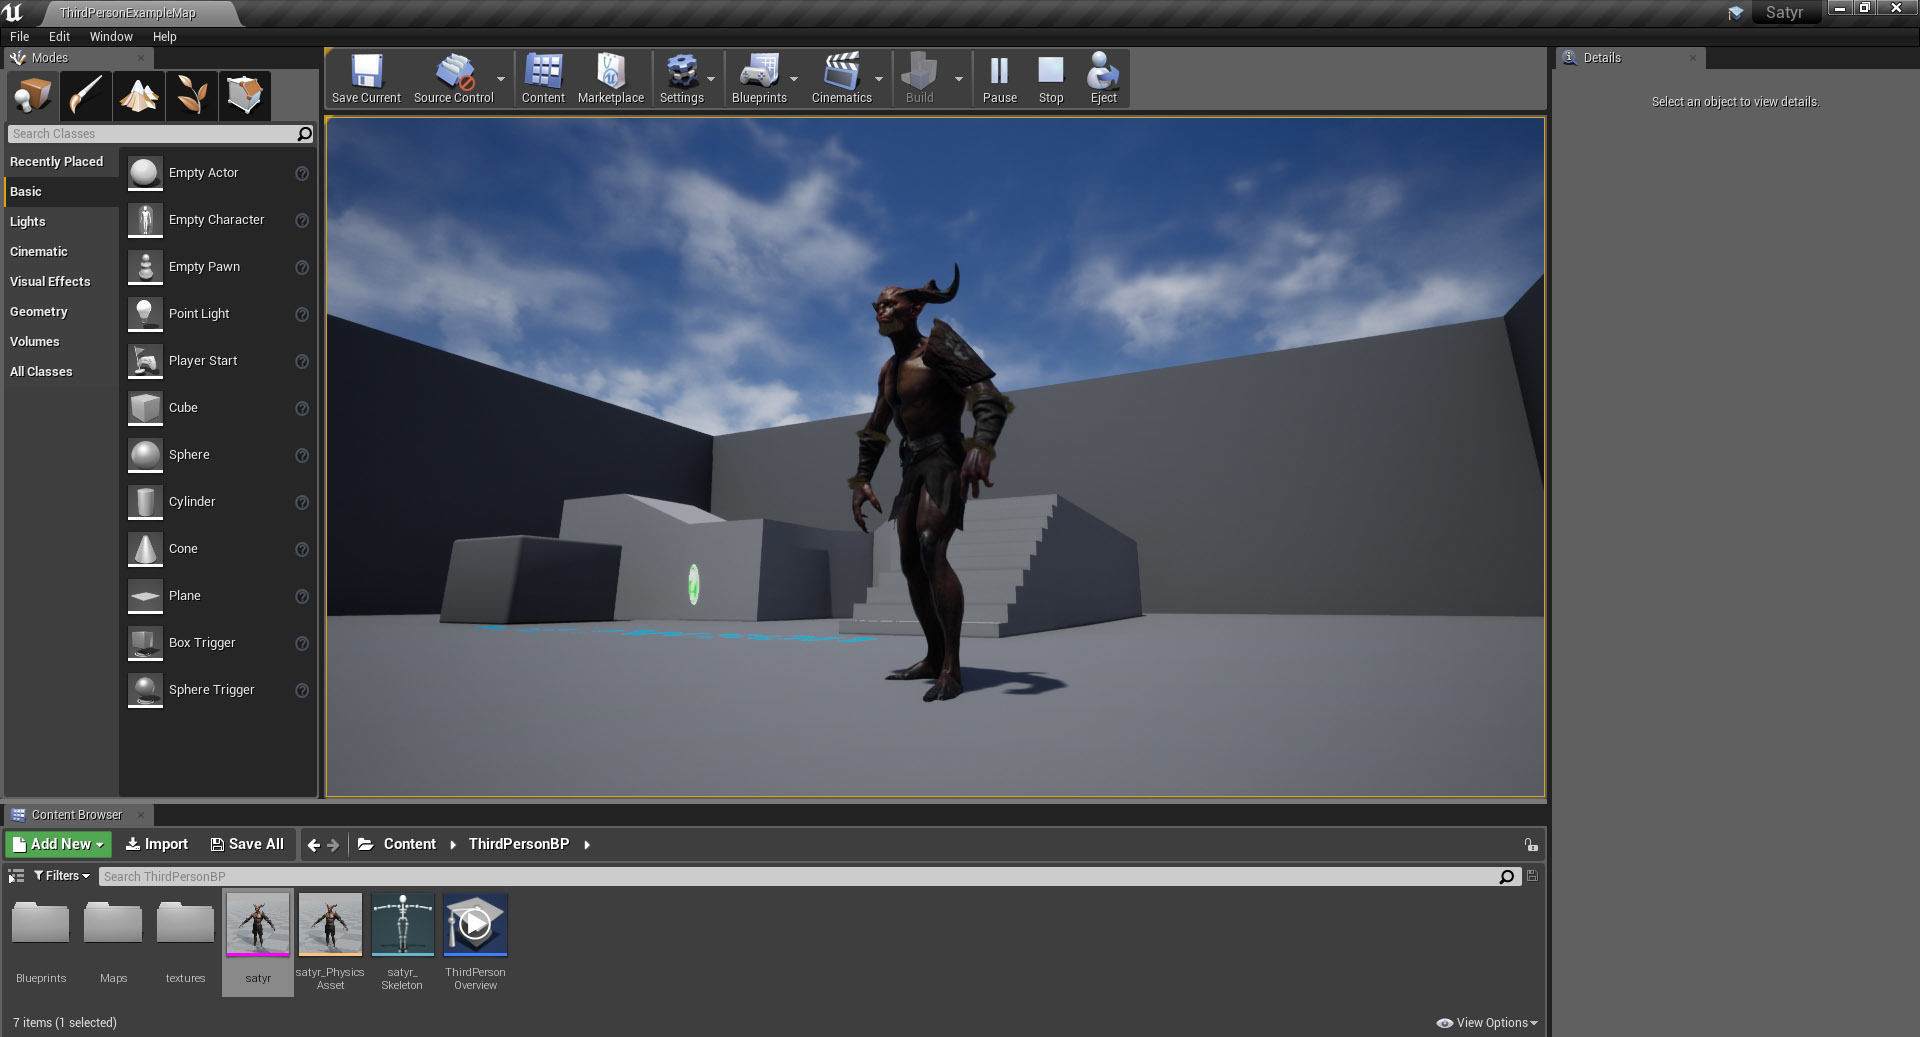The width and height of the screenshot is (1920, 1037).
Task: Expand the ThirdPersonBP path arrow
Action: 587,845
